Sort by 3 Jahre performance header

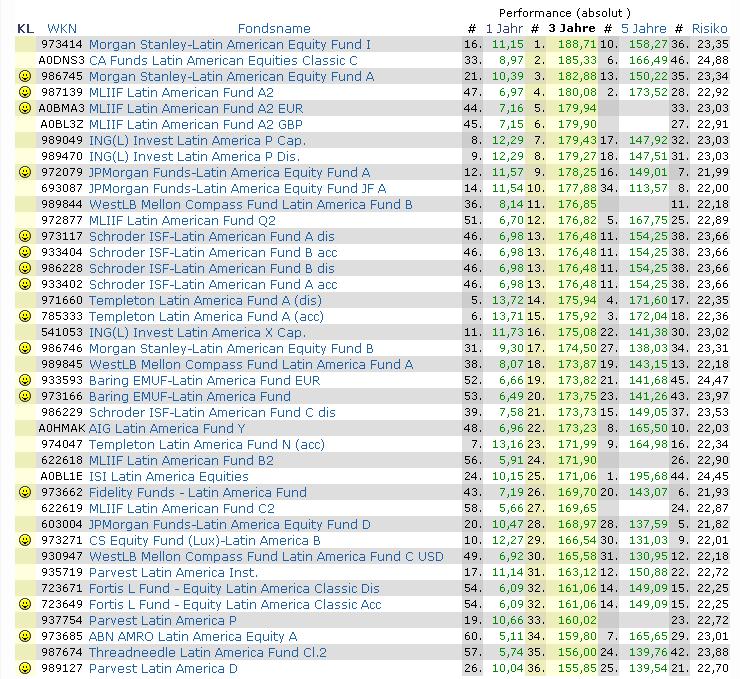coord(572,29)
